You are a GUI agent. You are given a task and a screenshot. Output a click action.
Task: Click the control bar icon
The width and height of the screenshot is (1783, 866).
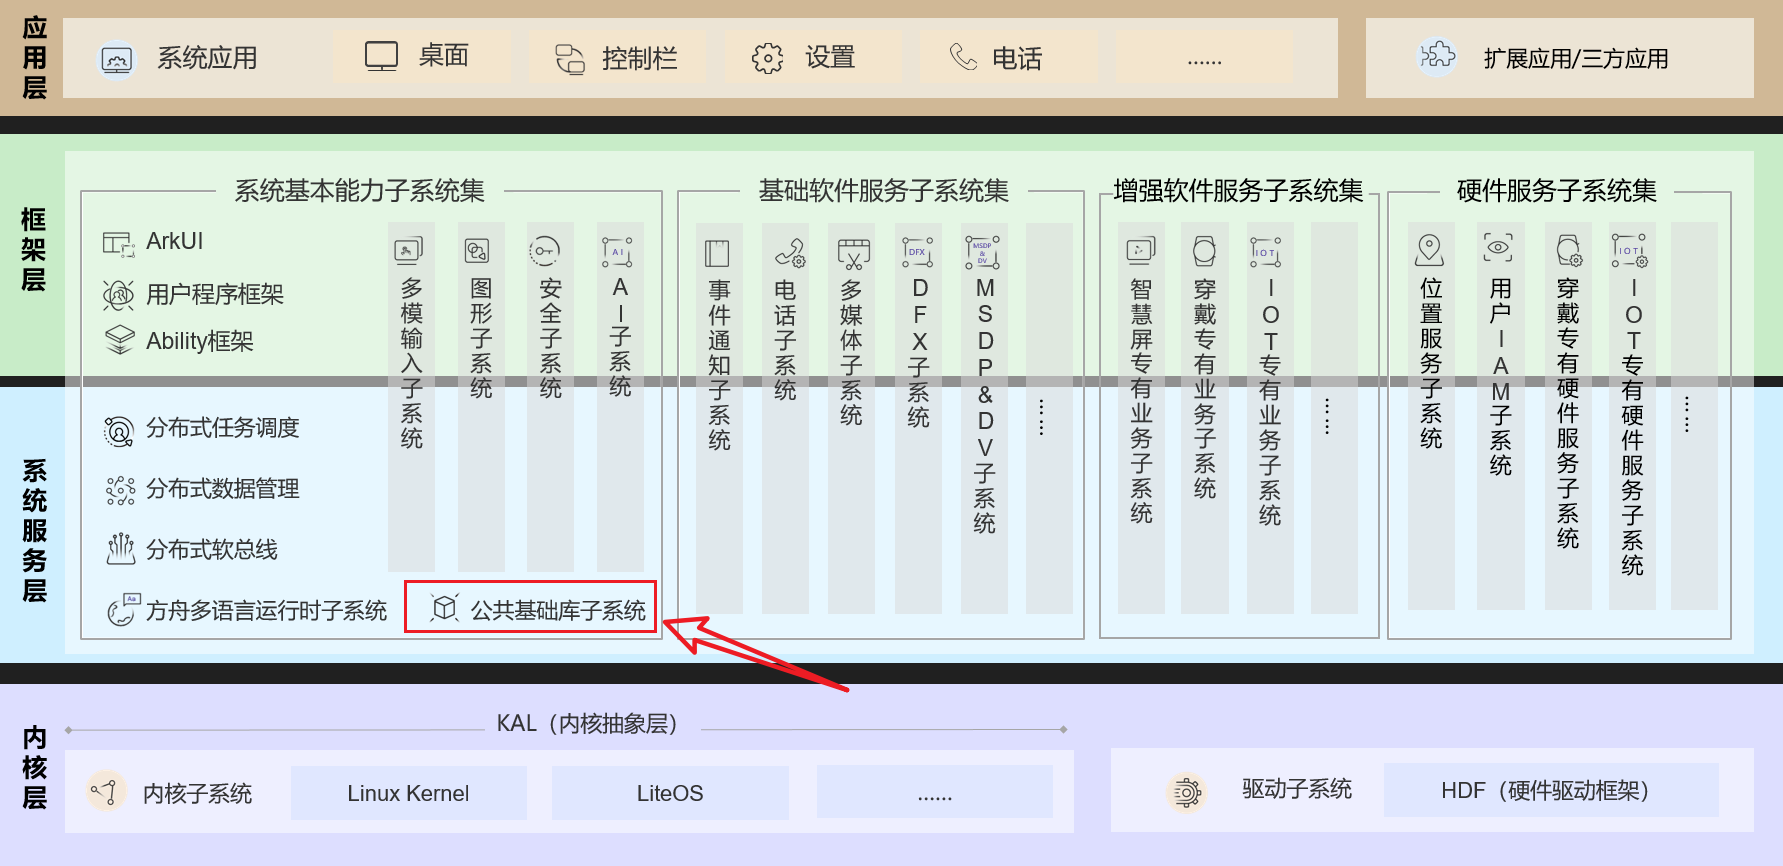[570, 59]
